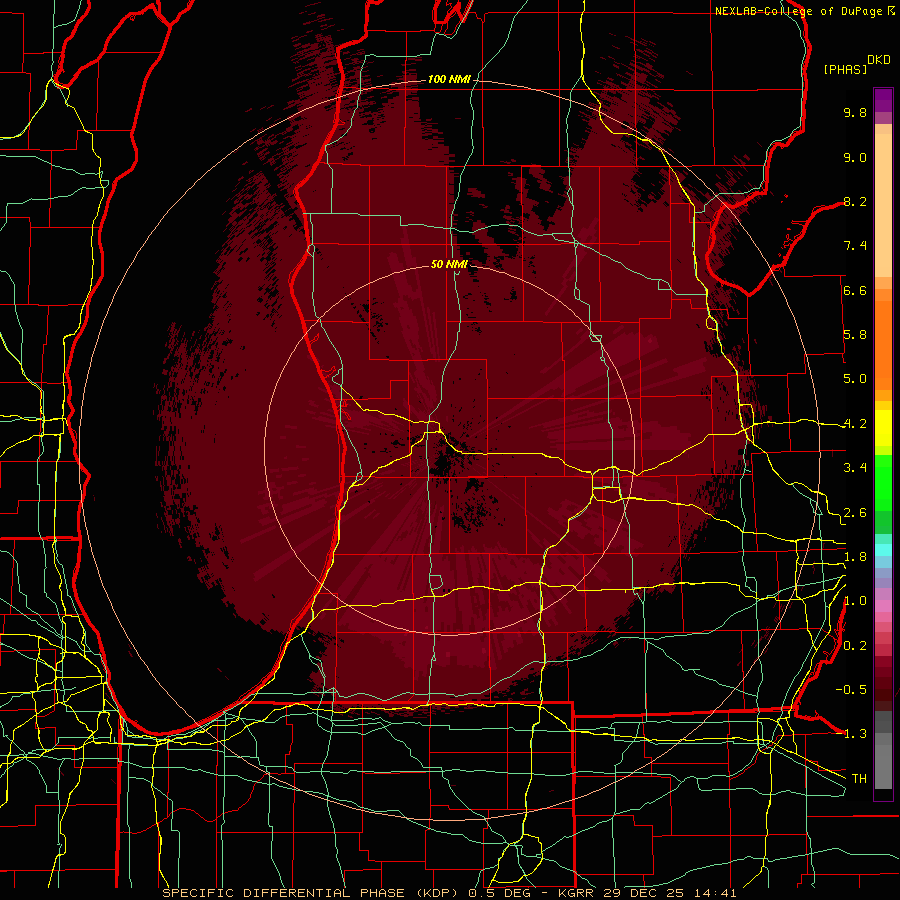
Task: Select the 9.8 value on the scale
Action: (x=855, y=112)
